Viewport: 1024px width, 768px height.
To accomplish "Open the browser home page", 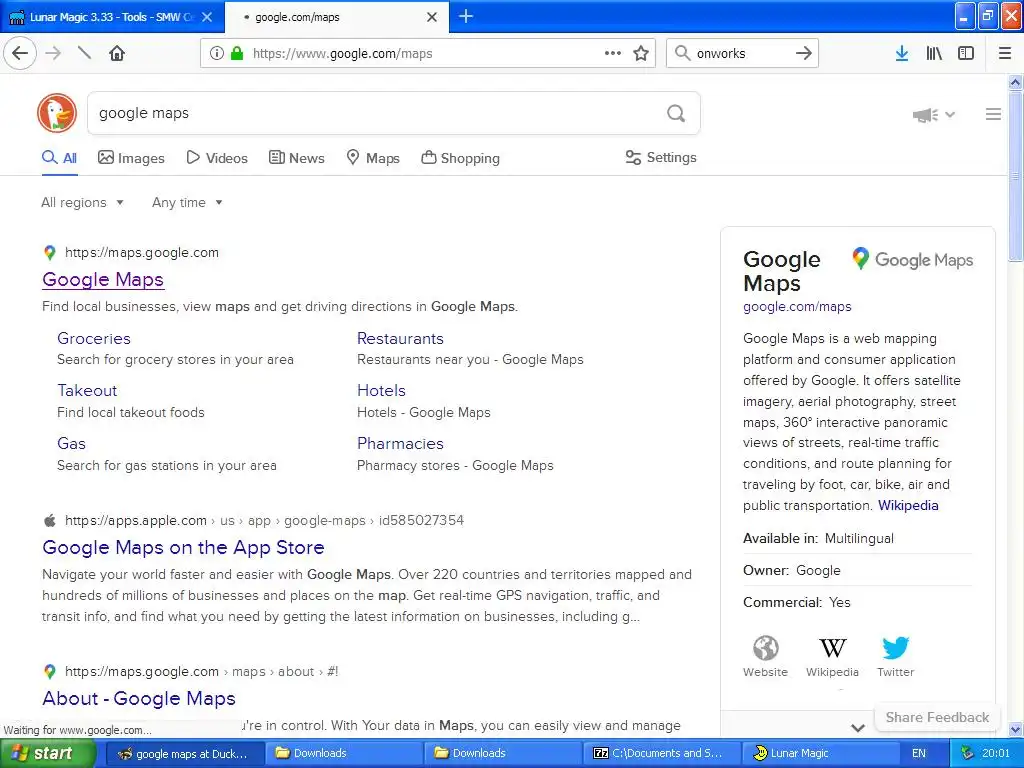I will pos(117,54).
